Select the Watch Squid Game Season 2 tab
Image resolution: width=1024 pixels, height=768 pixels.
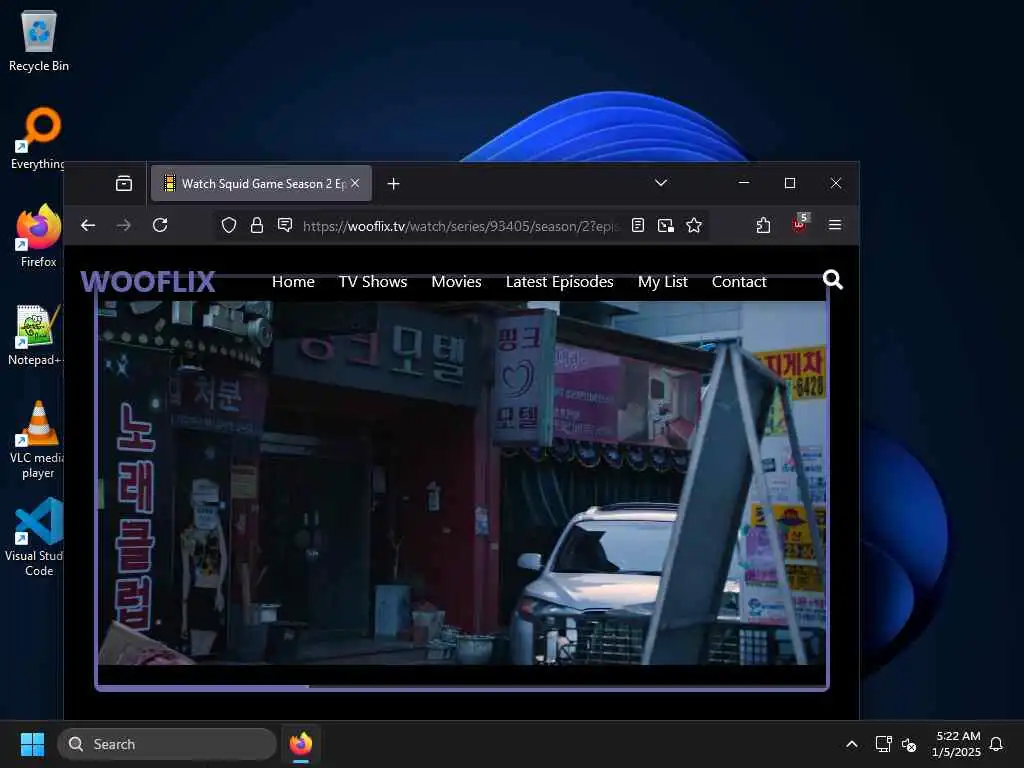point(261,184)
